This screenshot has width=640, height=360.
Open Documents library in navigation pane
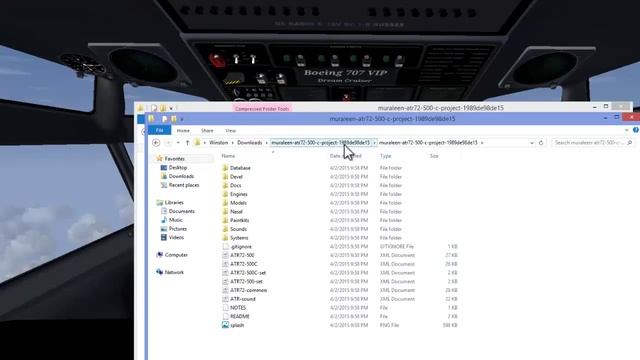coord(182,211)
